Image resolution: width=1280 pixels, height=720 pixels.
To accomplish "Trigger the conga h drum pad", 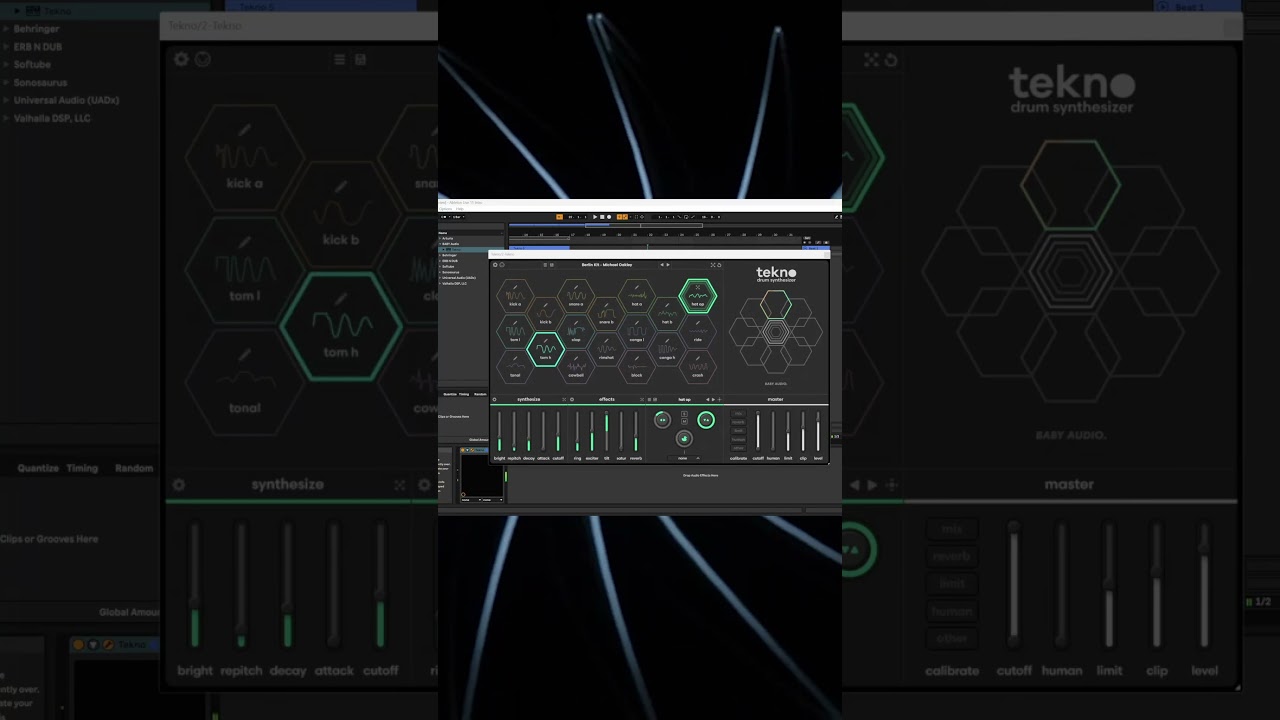I will [x=667, y=351].
